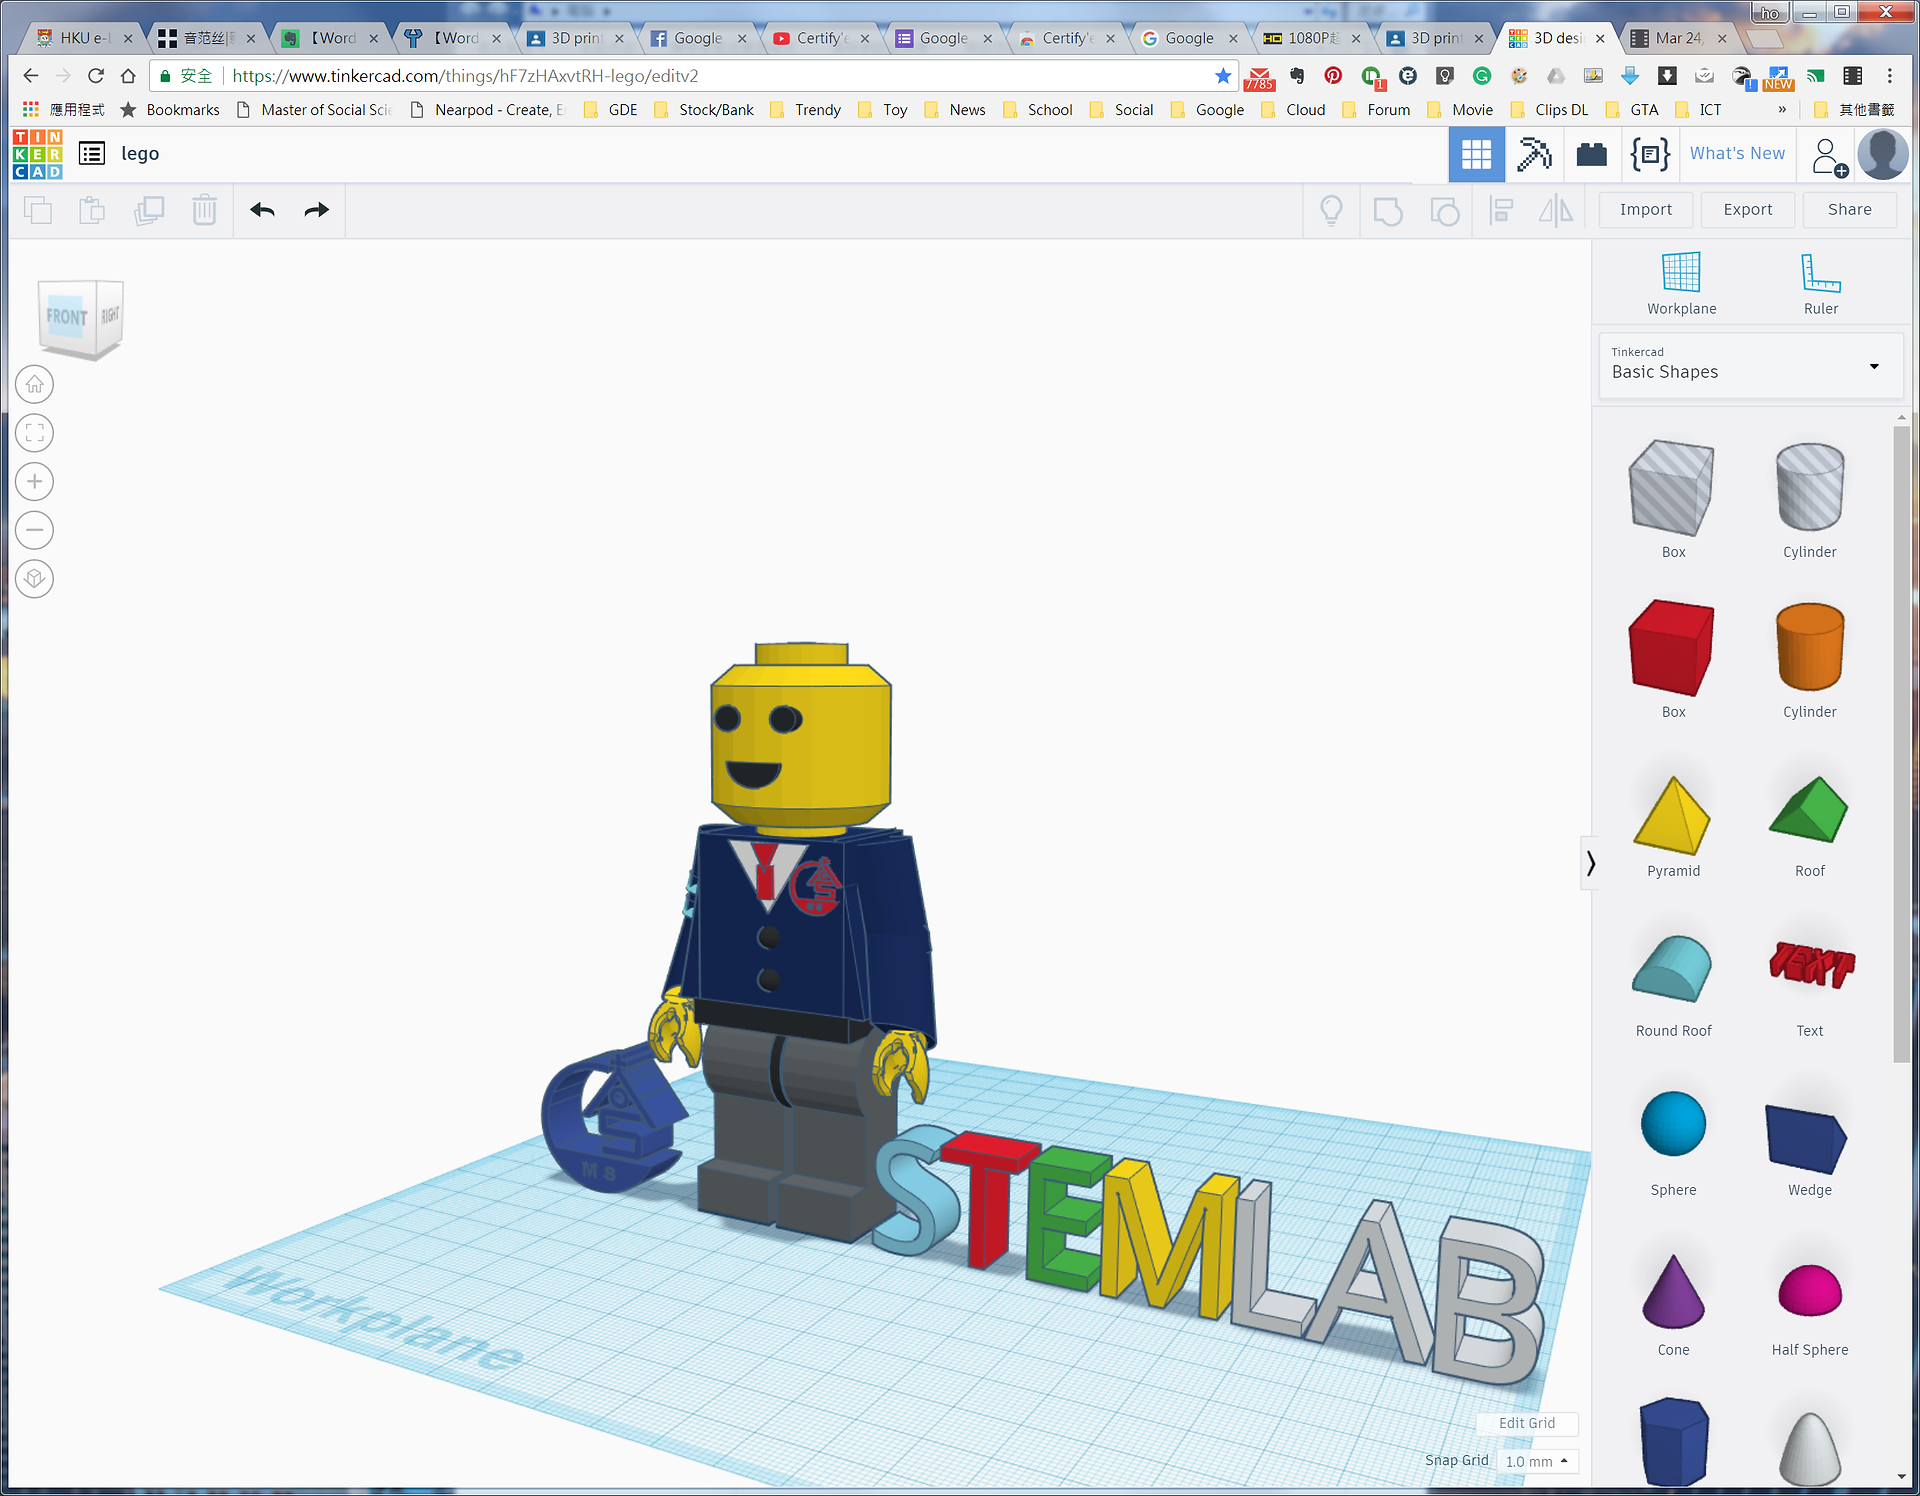1920x1496 pixels.
Task: Switch to the 1080P browser tab
Action: click(1311, 38)
